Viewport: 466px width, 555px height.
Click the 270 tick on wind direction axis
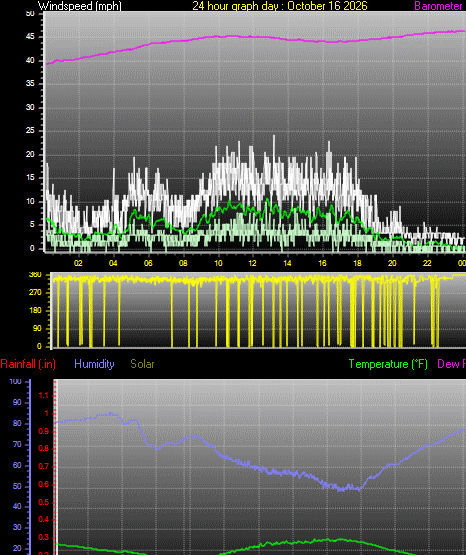(x=35, y=292)
